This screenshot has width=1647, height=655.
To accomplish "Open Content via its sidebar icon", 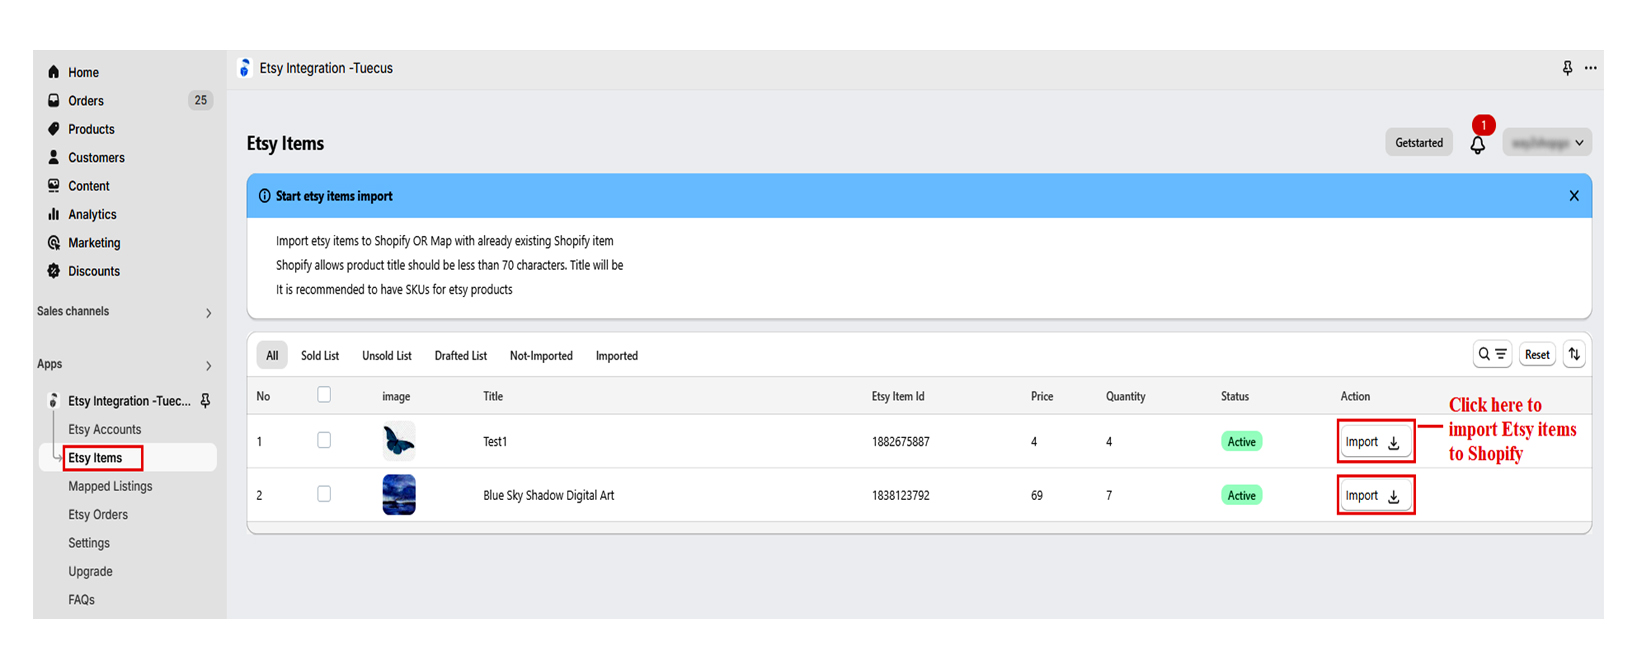I will pyautogui.click(x=54, y=186).
